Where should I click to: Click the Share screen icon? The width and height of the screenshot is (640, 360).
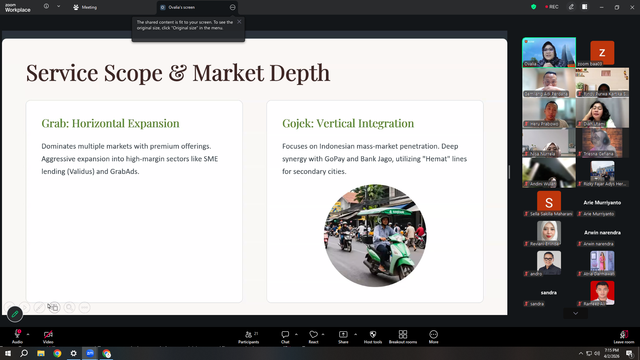click(x=343, y=336)
